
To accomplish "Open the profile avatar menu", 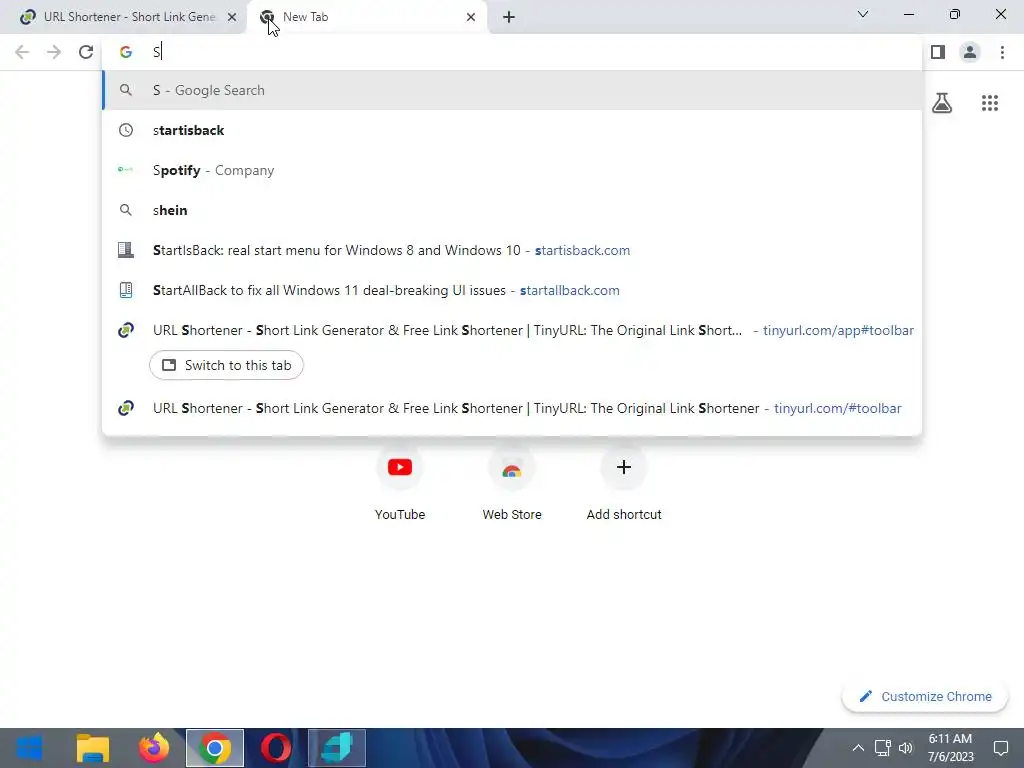I will (970, 52).
